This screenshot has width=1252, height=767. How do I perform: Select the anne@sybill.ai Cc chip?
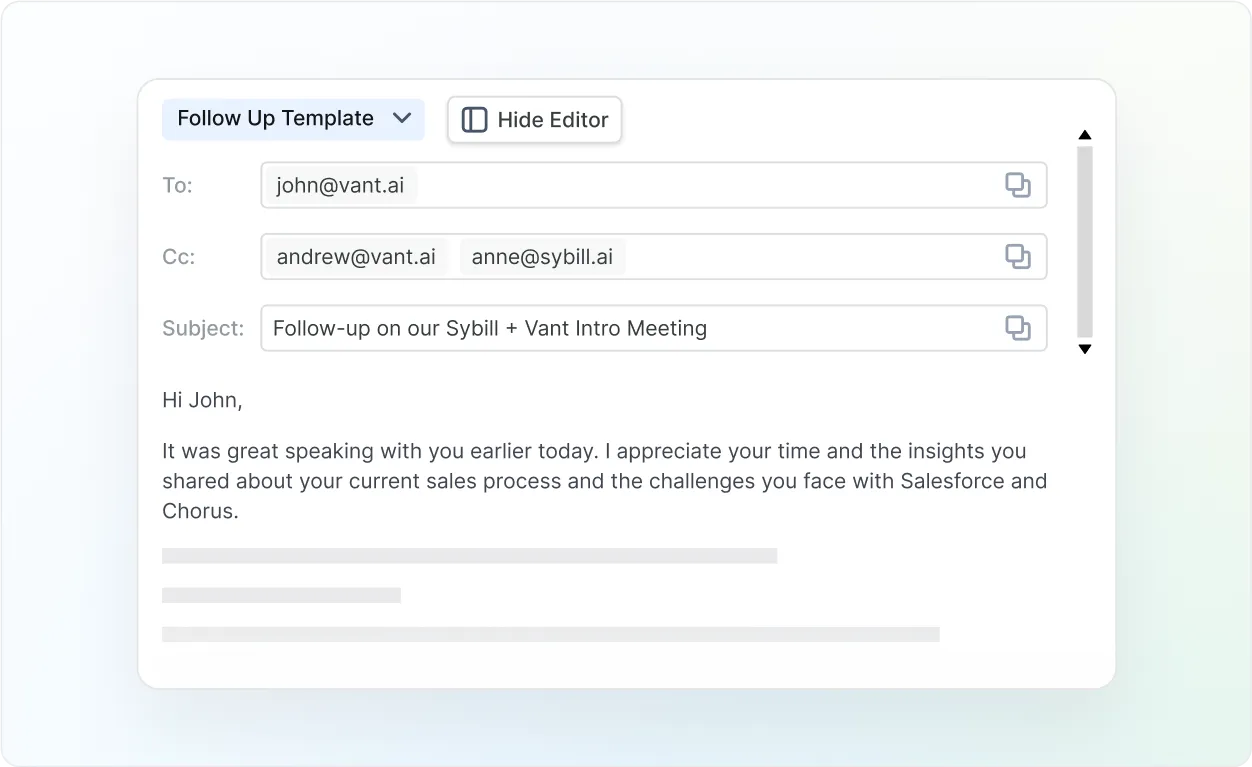[543, 257]
